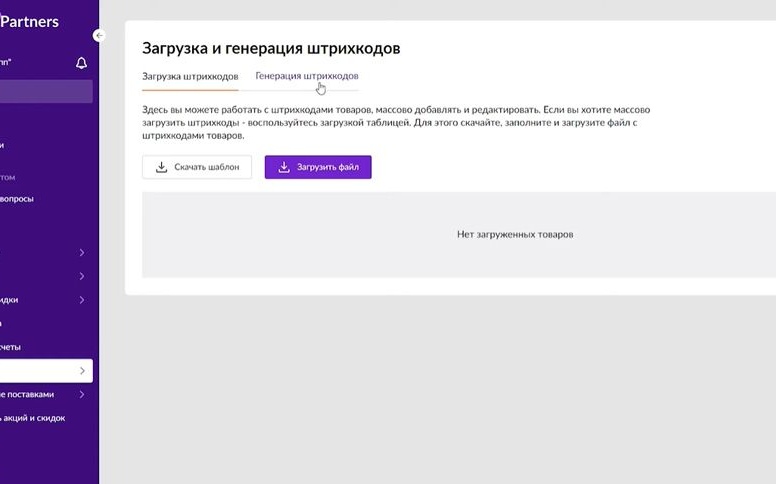Click the Загрузить файл button
The height and width of the screenshot is (484, 776).
pyautogui.click(x=318, y=167)
